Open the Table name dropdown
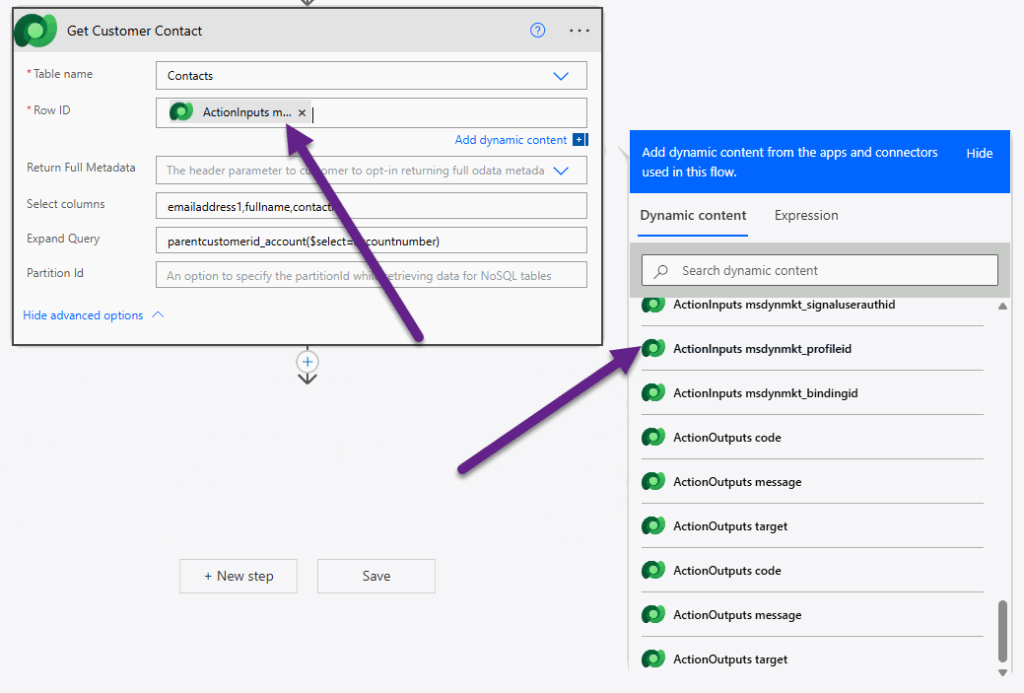1024x693 pixels. (x=561, y=76)
